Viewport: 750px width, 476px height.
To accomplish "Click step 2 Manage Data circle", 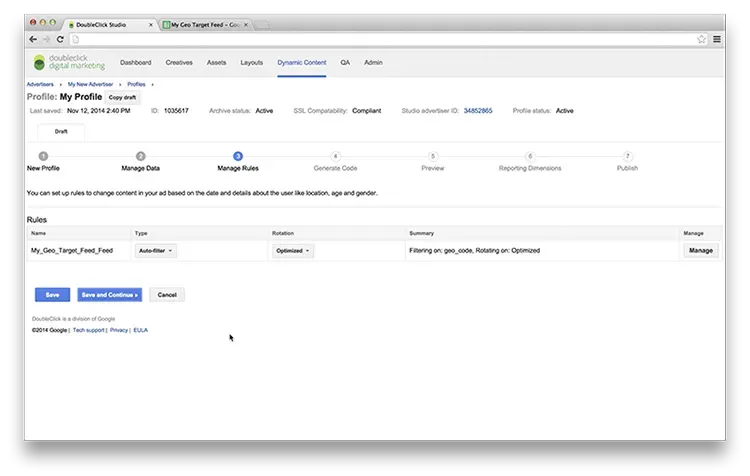I will tap(140, 156).
